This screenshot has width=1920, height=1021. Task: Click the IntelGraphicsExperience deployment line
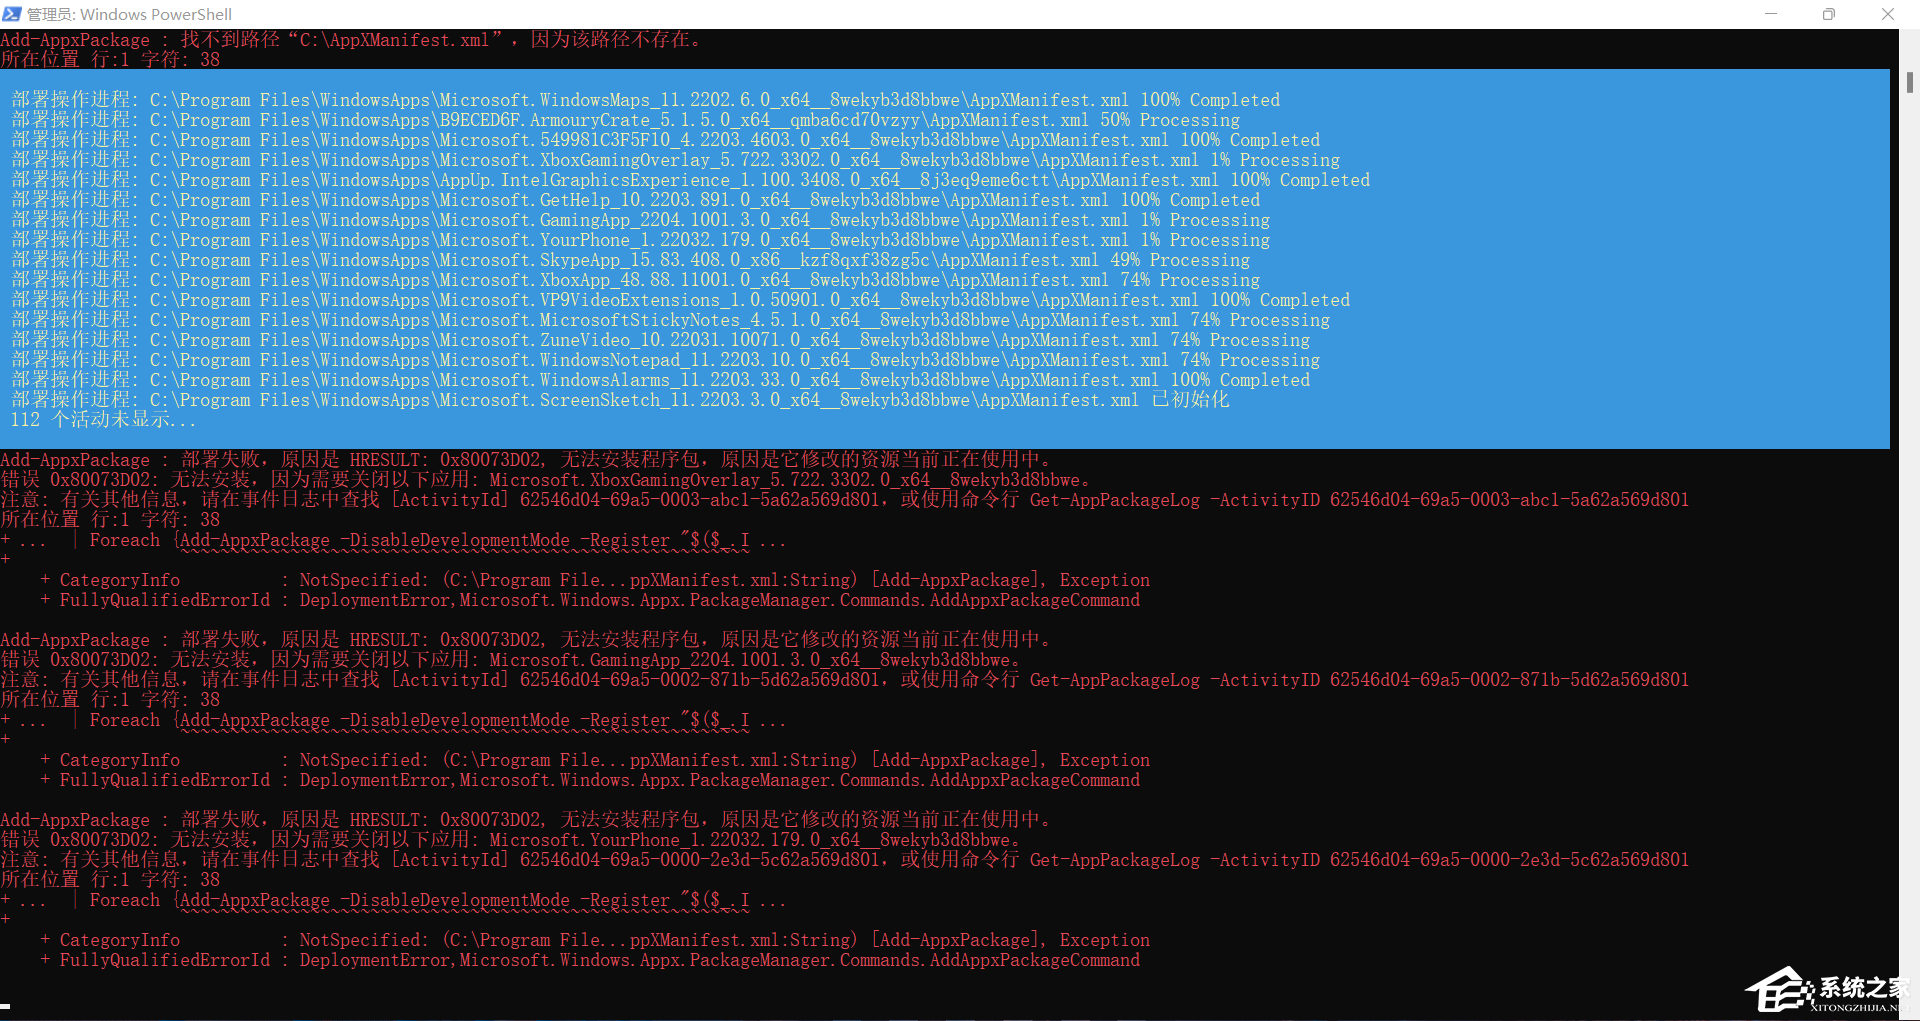pyautogui.click(x=691, y=180)
